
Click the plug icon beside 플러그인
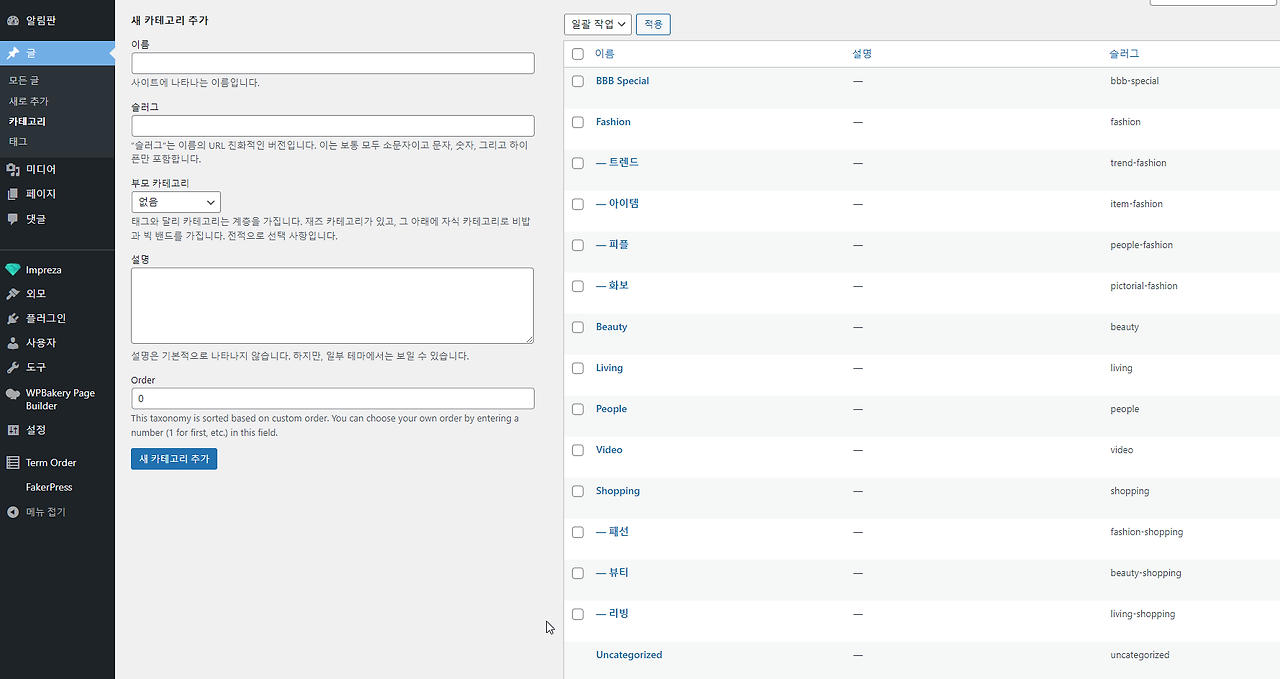point(13,318)
